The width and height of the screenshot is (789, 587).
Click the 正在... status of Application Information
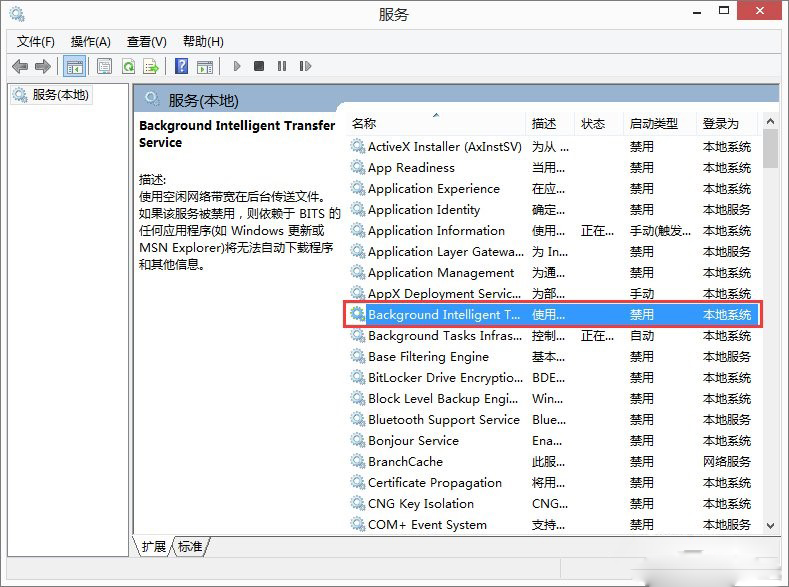click(597, 231)
